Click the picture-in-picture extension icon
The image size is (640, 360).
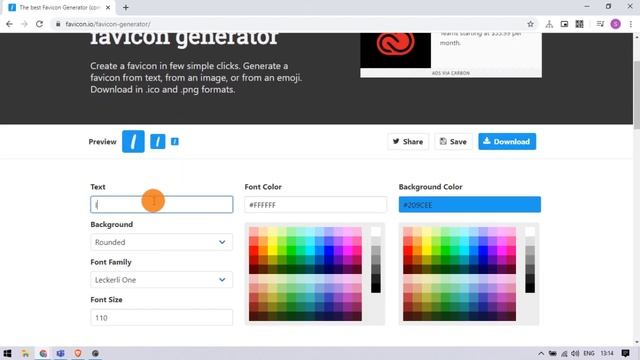564,24
